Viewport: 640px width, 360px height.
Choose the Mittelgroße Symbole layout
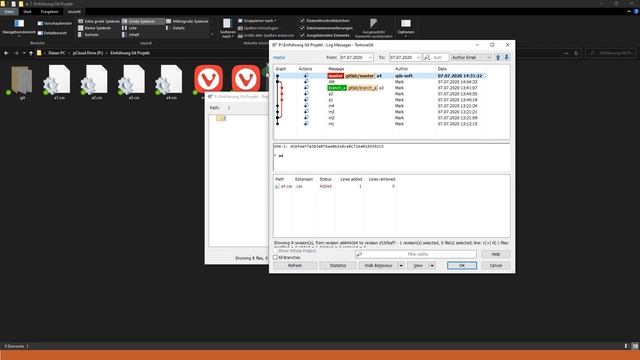[x=187, y=21]
